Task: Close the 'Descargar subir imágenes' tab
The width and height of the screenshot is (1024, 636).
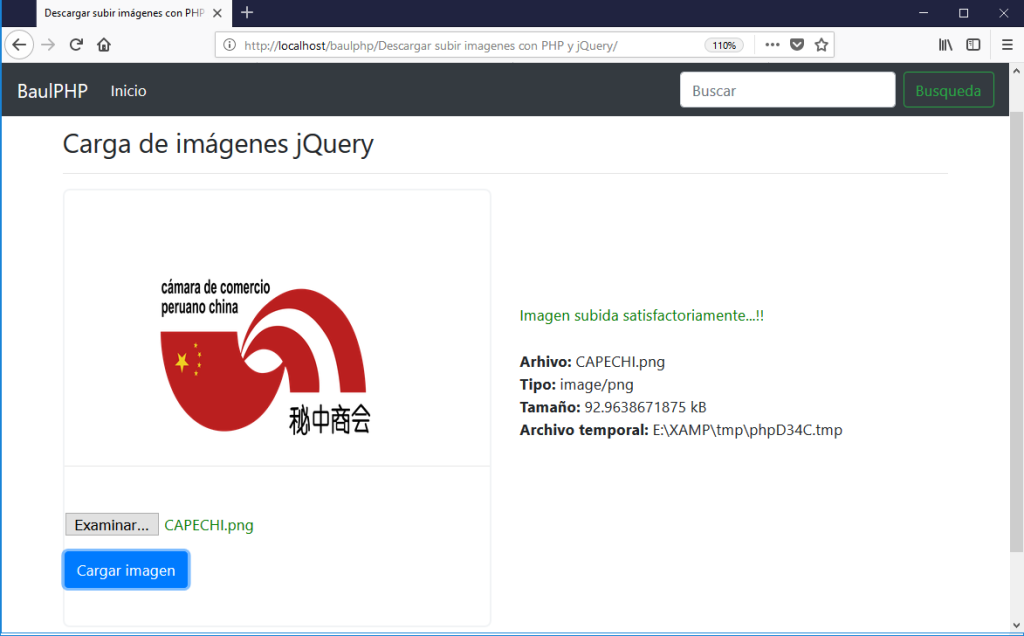Action: coord(217,13)
